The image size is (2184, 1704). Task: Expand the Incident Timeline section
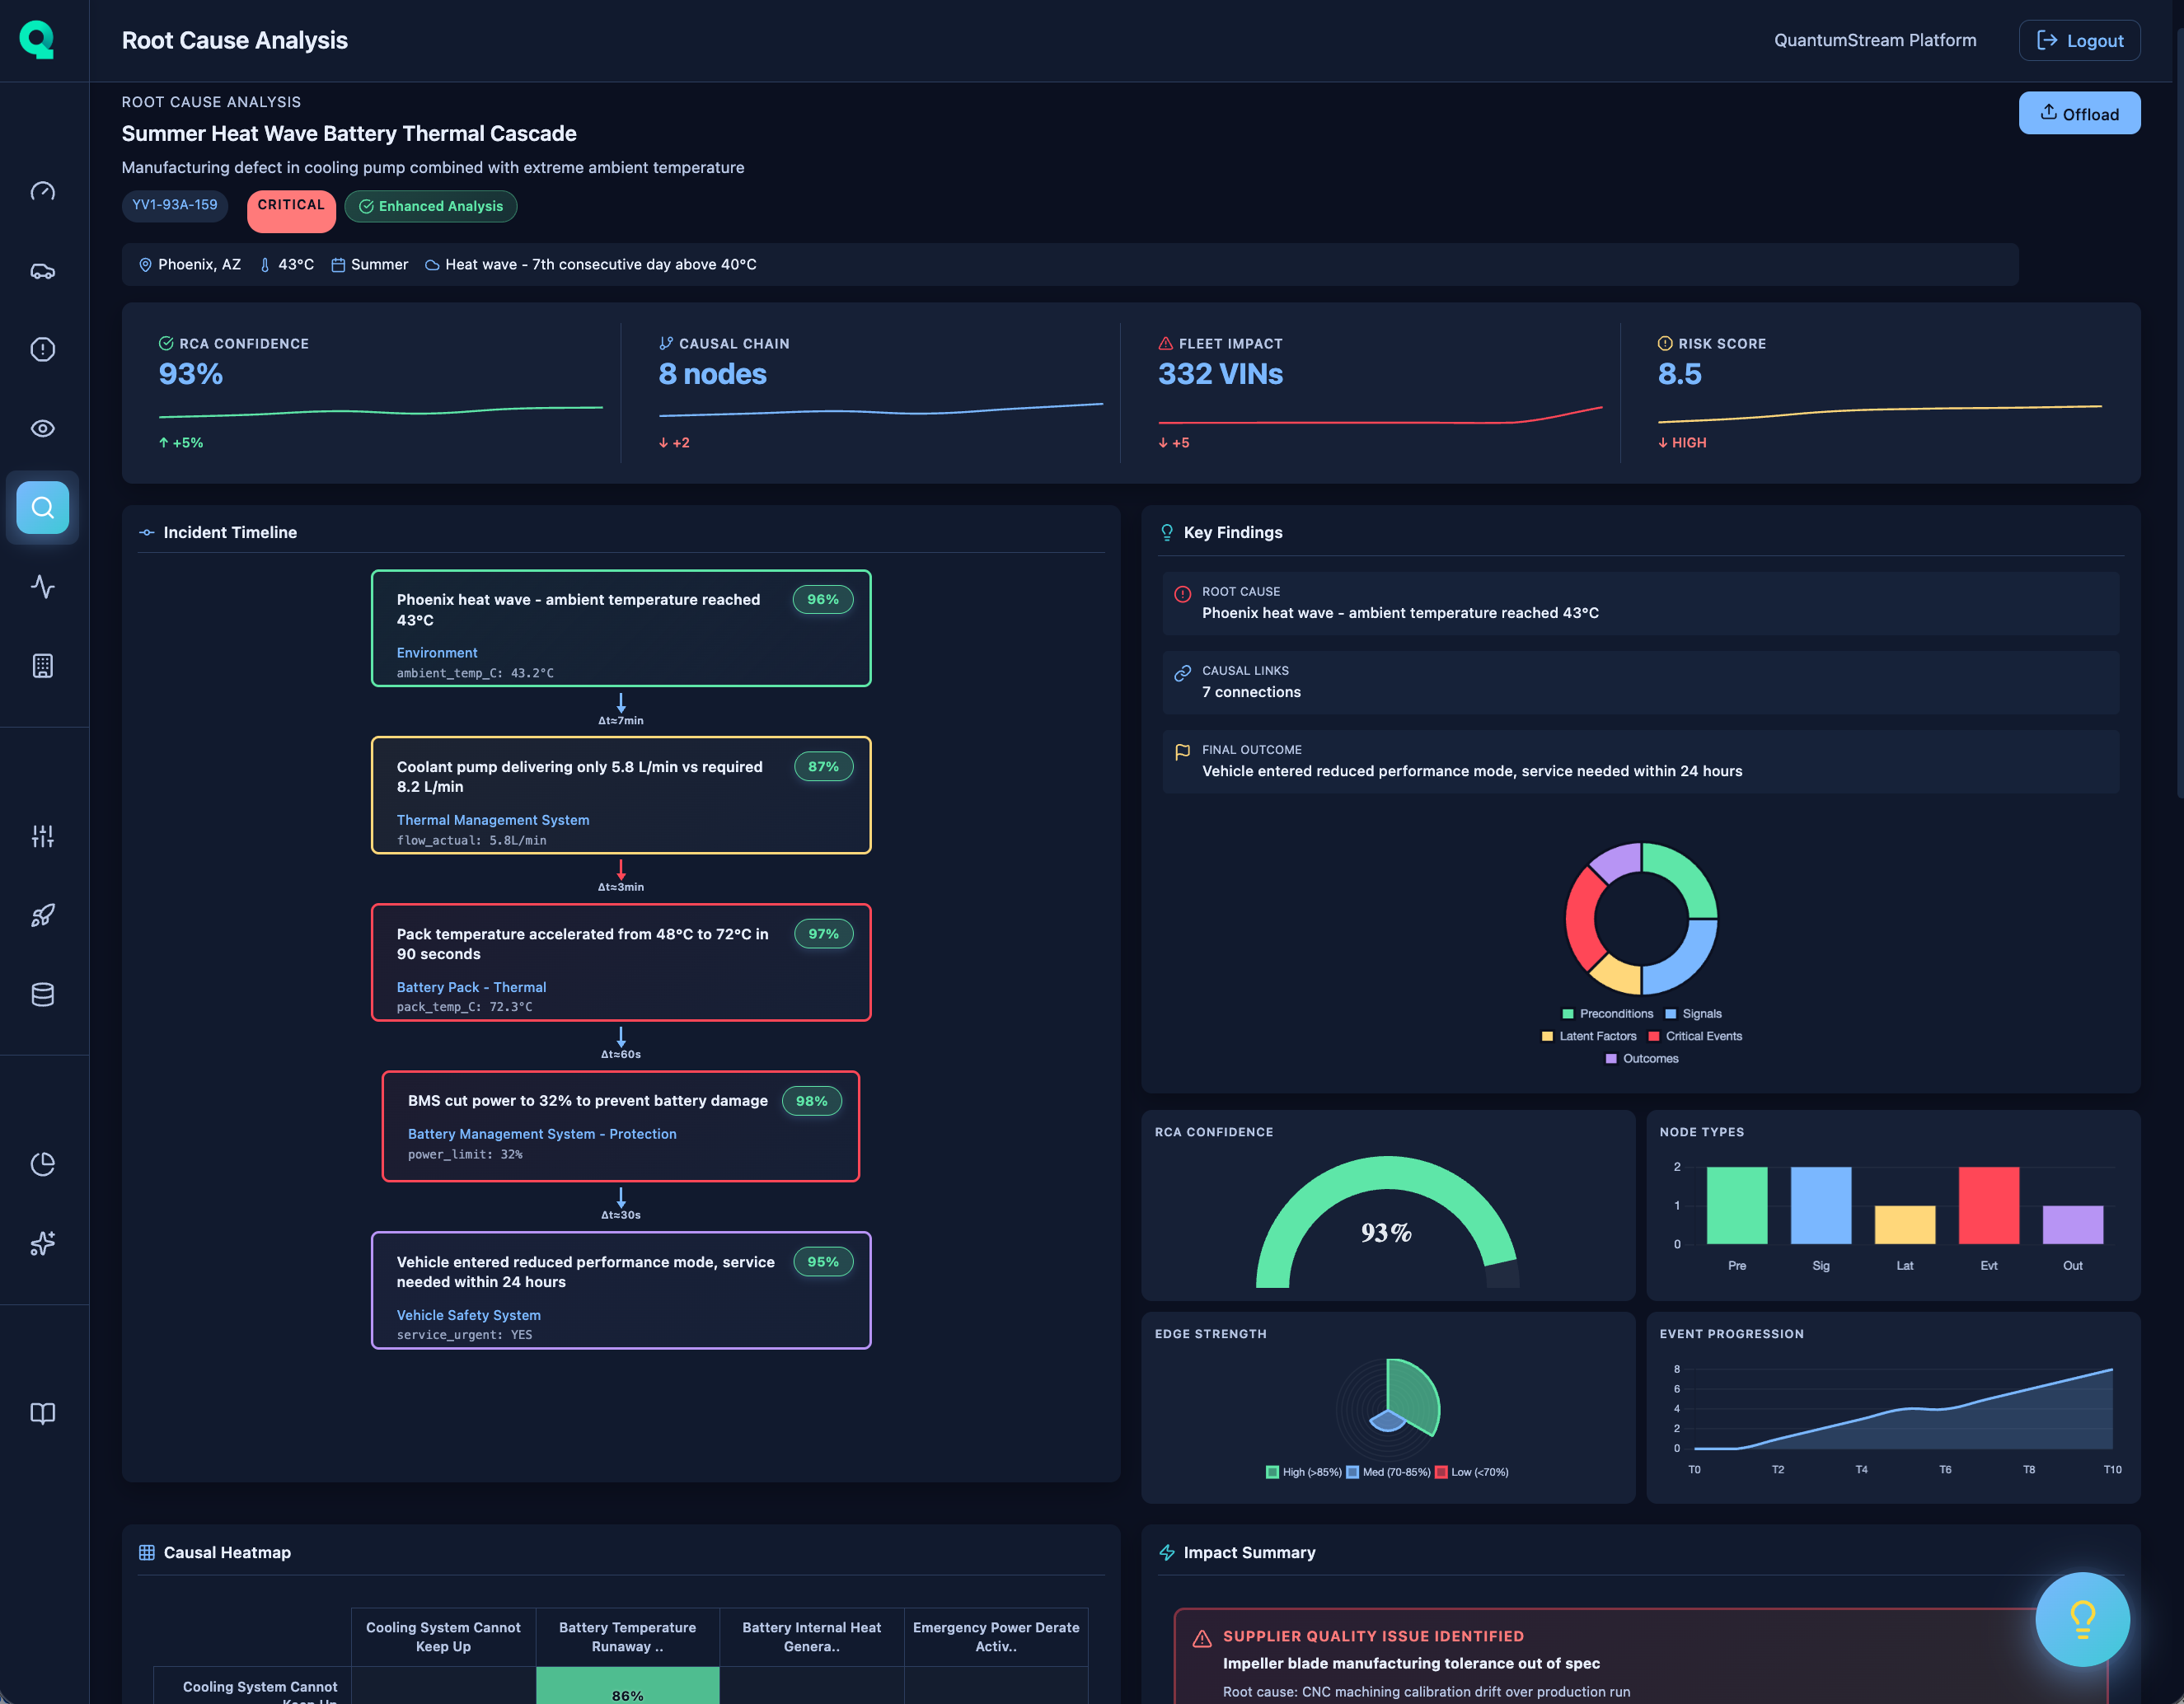pyautogui.click(x=229, y=532)
